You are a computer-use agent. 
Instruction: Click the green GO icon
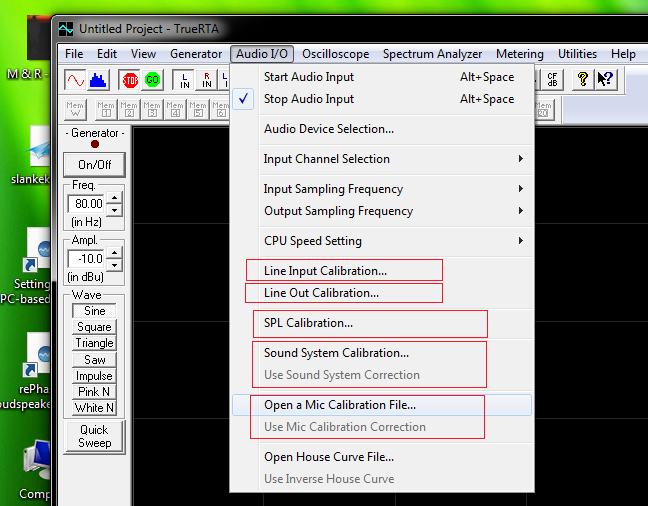[x=152, y=80]
